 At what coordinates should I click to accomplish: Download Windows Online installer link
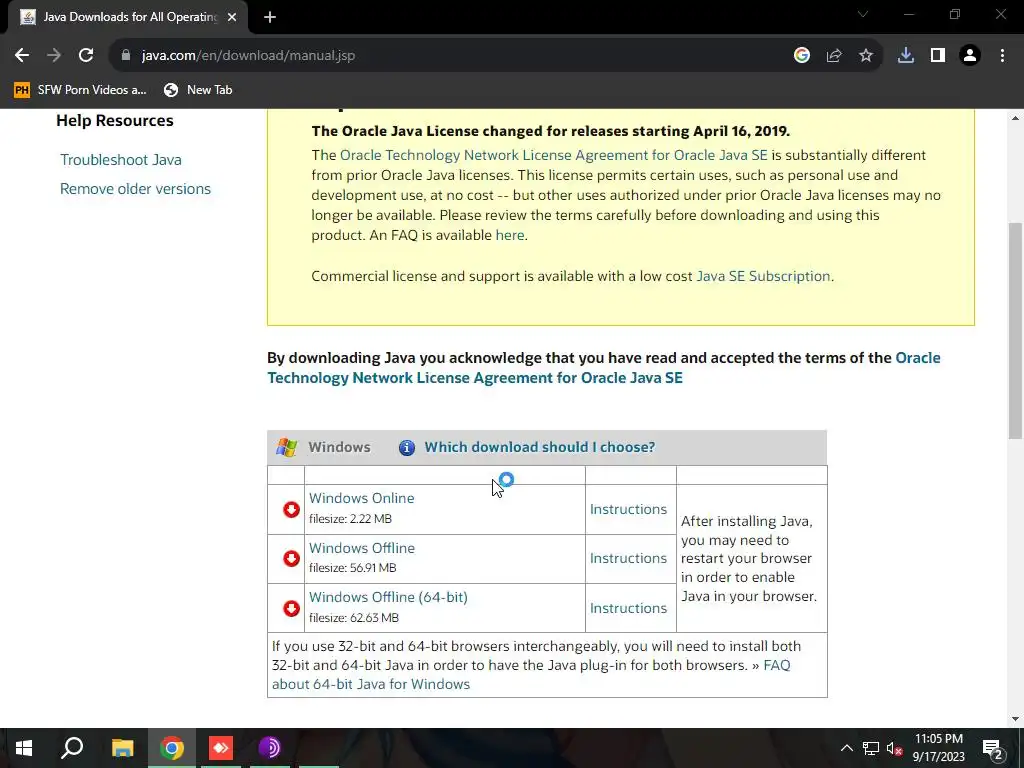361,498
